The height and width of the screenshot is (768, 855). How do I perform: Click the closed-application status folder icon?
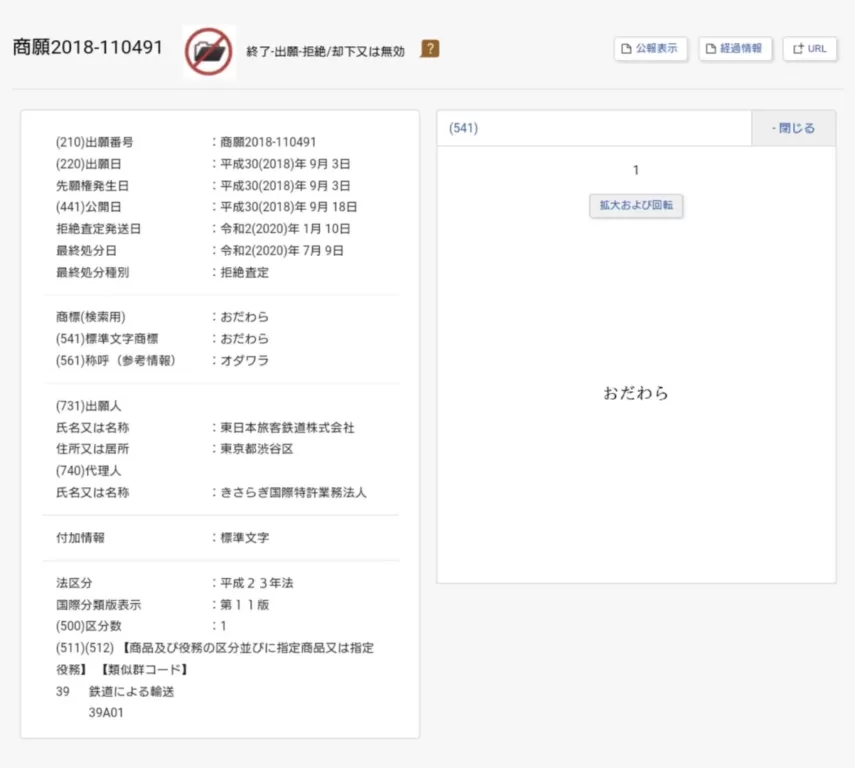click(209, 51)
